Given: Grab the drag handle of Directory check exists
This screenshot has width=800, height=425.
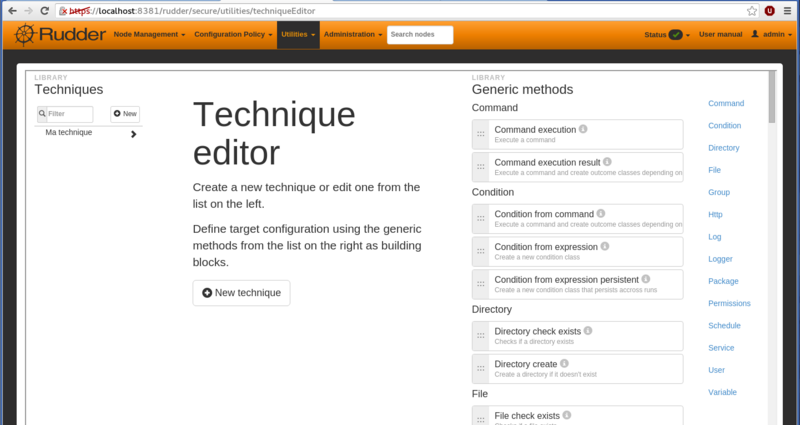Looking at the screenshot, I should (481, 336).
